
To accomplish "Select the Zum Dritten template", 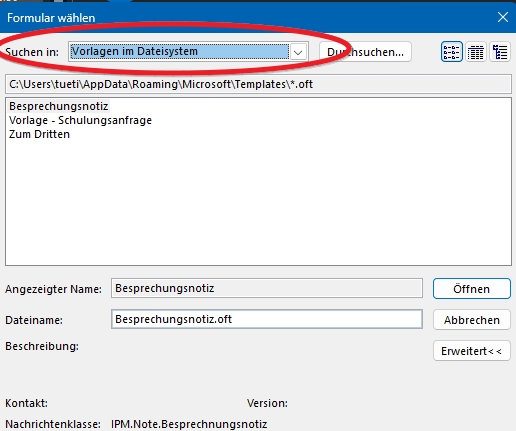I will (x=39, y=134).
